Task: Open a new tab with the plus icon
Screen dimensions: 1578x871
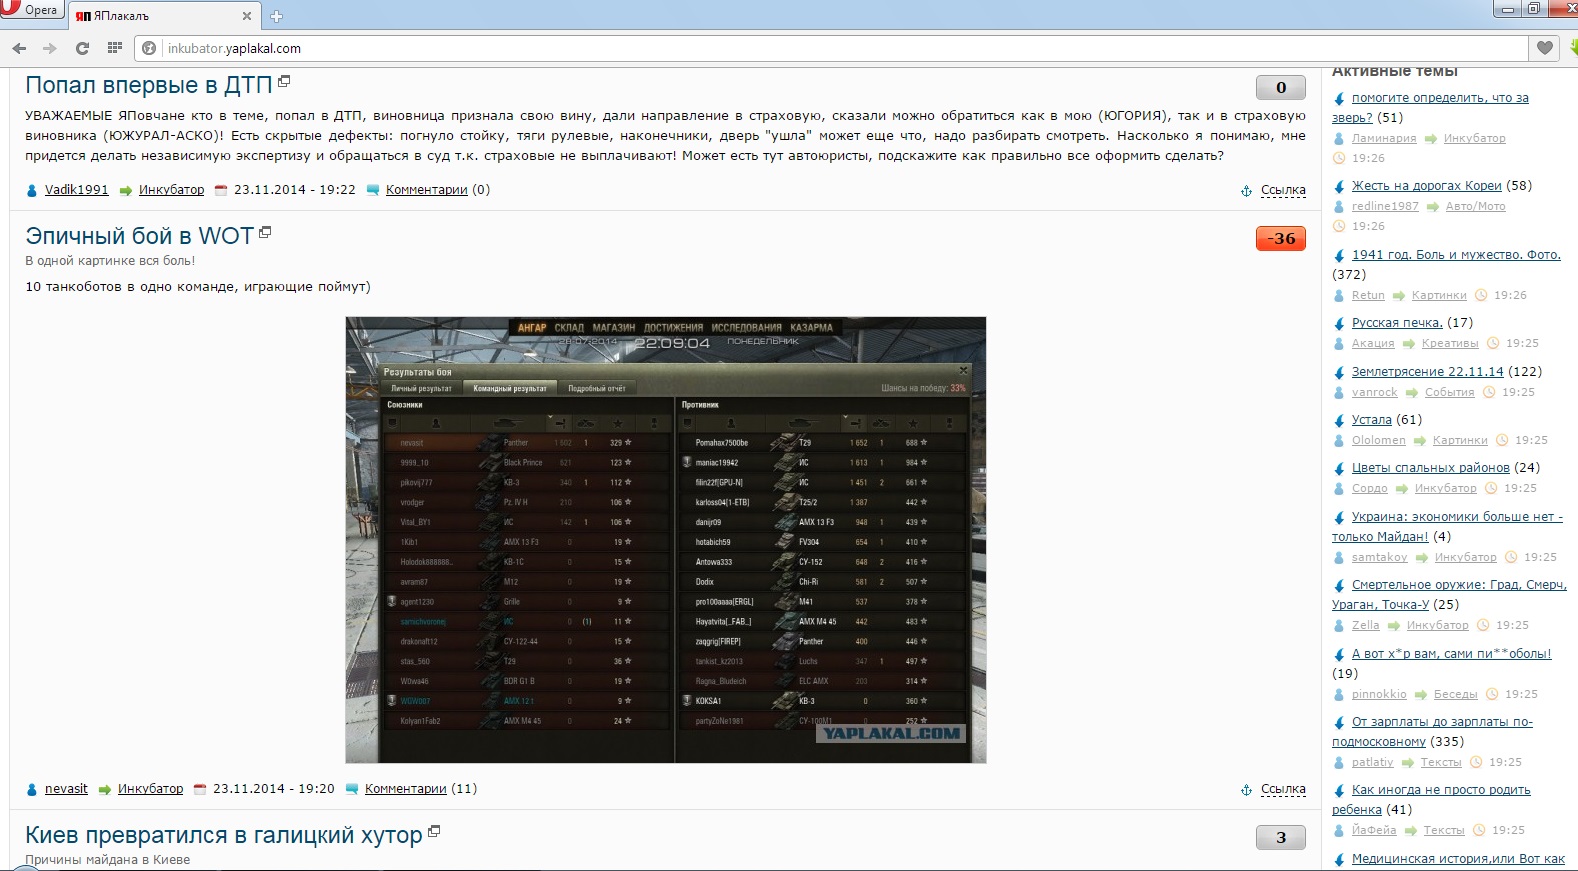Action: click(277, 16)
